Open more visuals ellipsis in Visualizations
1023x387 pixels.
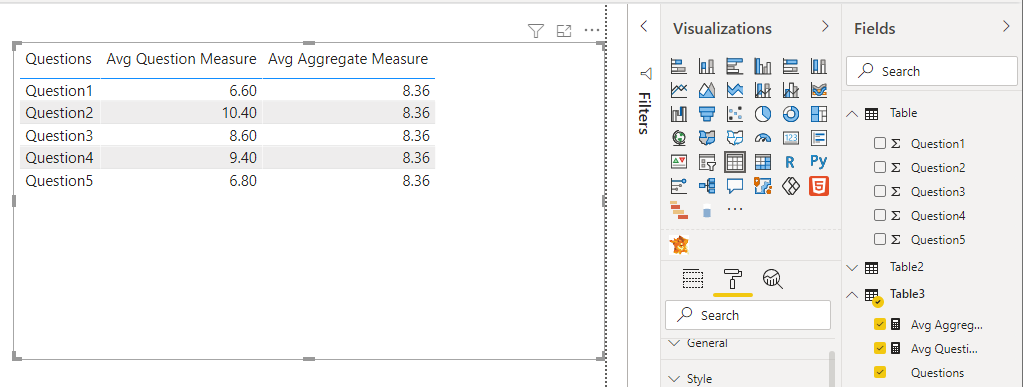coord(735,209)
